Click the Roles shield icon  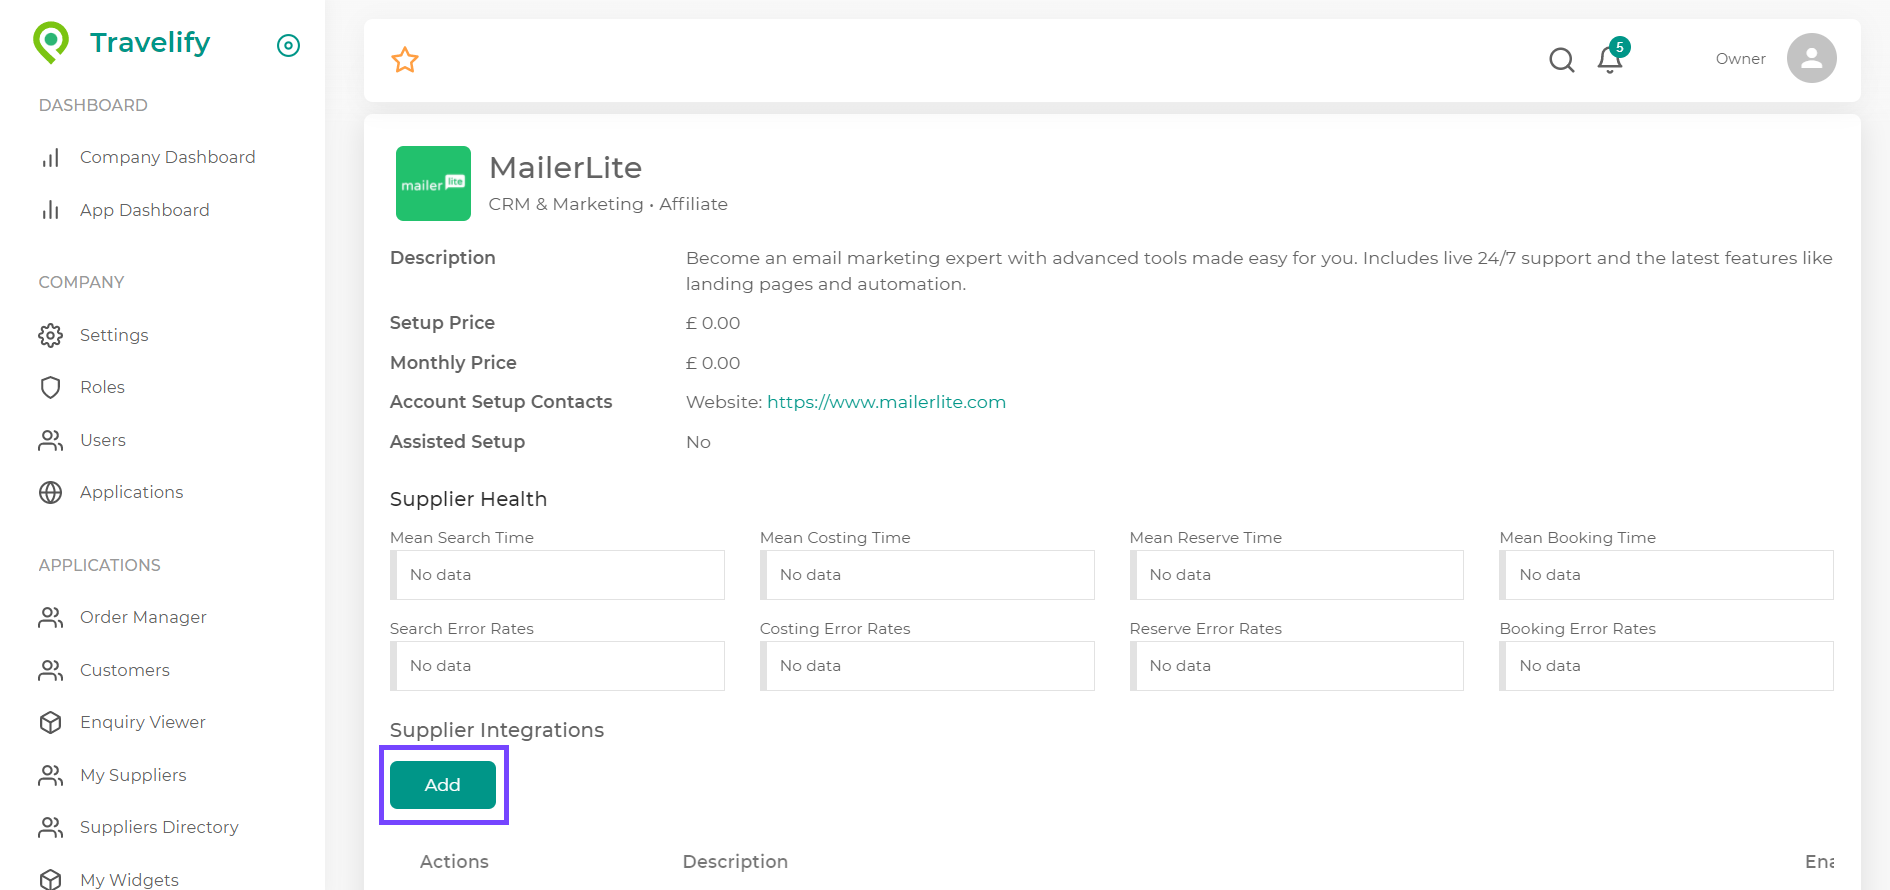(51, 387)
